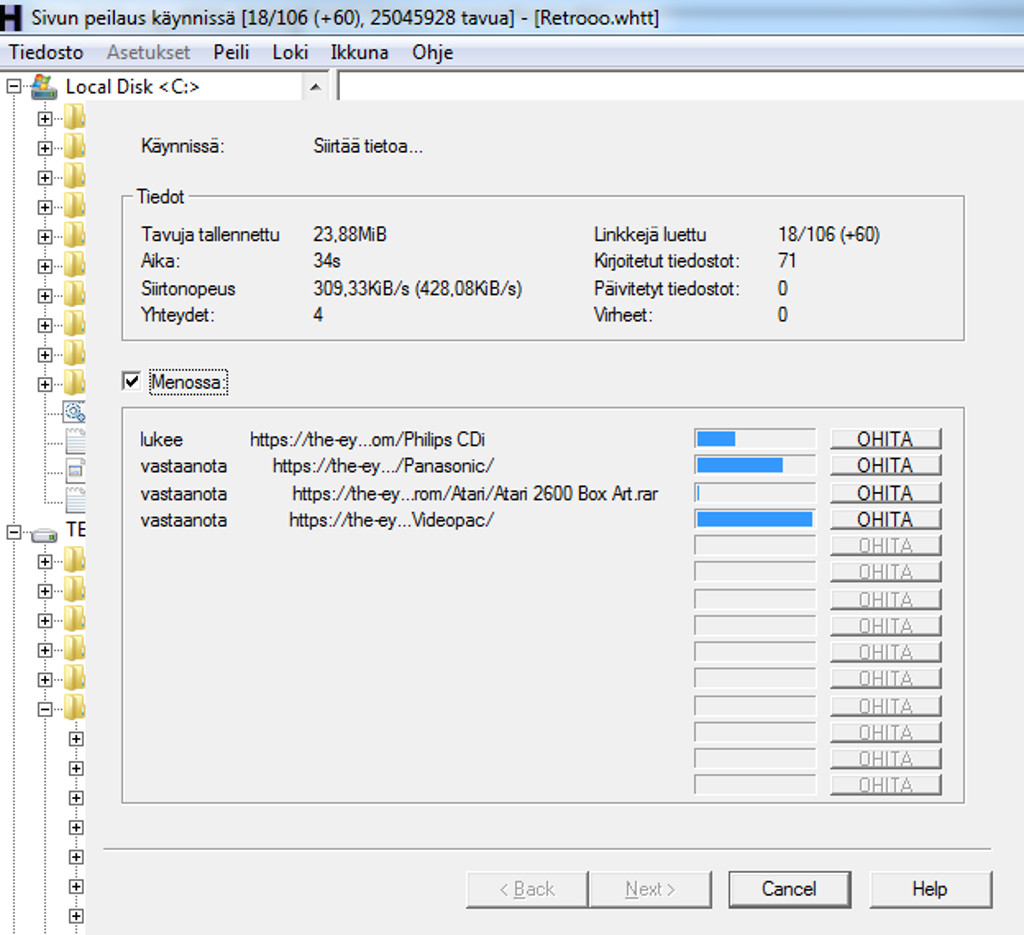This screenshot has width=1024, height=935.
Task: Open the Peili menu
Action: coord(231,52)
